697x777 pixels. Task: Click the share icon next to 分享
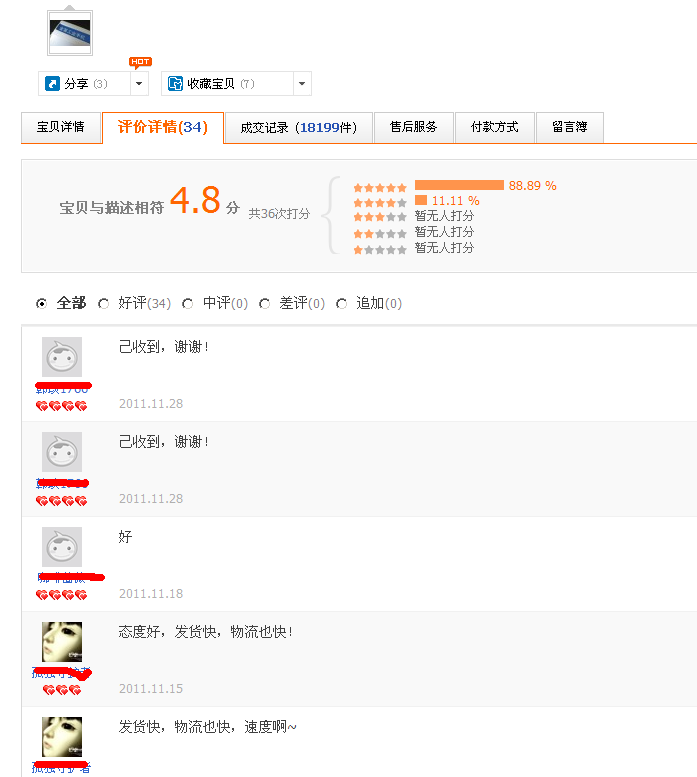(x=52, y=84)
